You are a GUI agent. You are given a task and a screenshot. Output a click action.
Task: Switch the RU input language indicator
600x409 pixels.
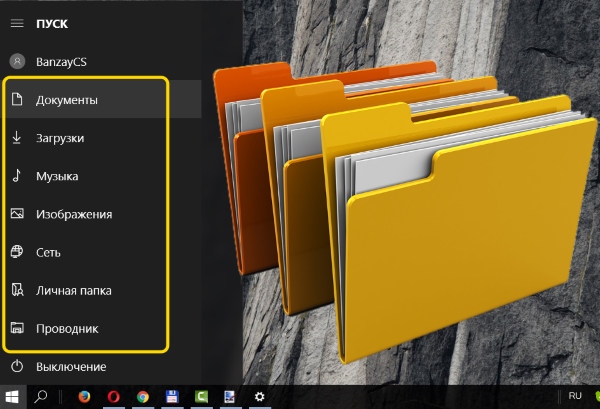[x=575, y=396]
